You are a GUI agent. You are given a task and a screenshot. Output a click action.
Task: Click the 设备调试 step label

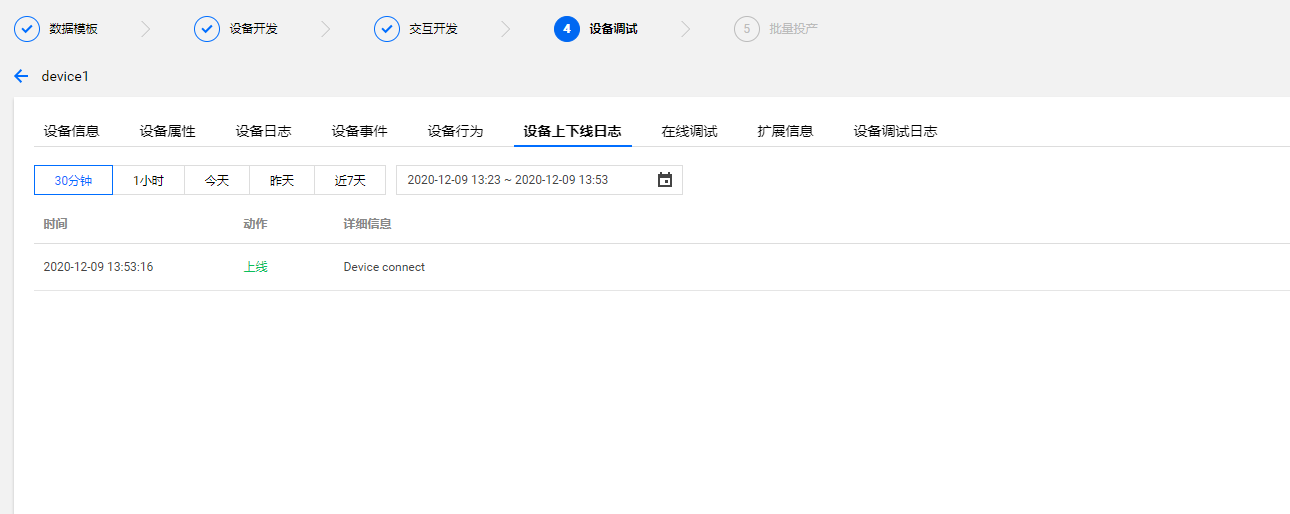[x=614, y=29]
